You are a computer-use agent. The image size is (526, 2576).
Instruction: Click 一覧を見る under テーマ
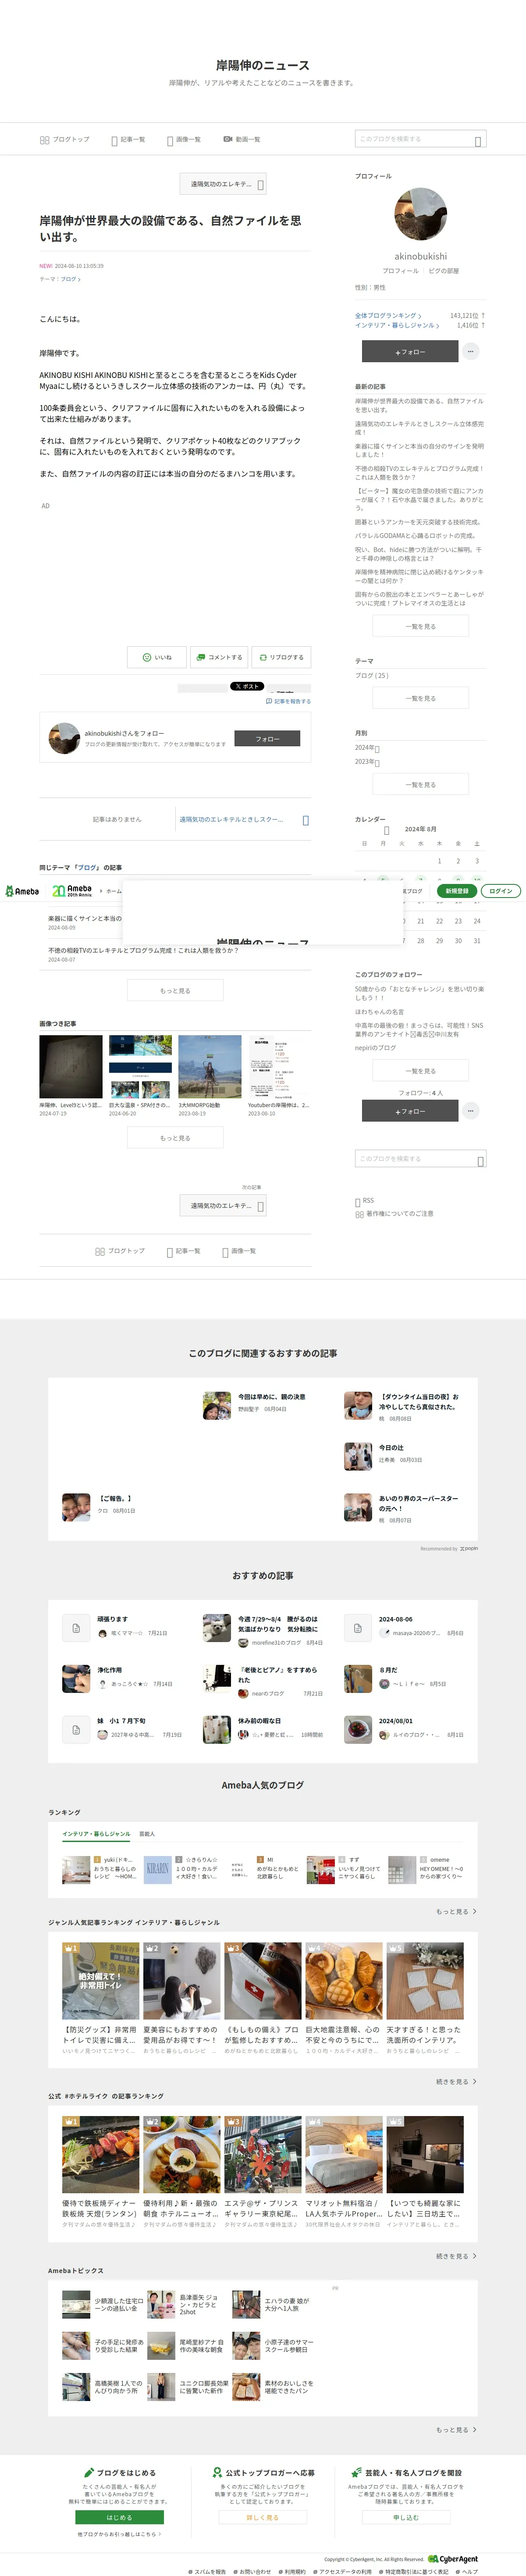pos(421,698)
